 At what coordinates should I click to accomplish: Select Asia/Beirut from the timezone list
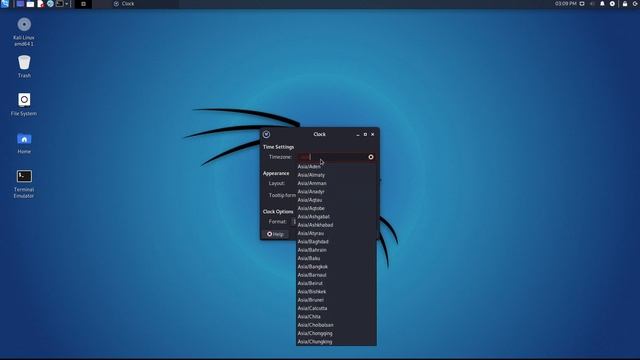click(x=336, y=283)
